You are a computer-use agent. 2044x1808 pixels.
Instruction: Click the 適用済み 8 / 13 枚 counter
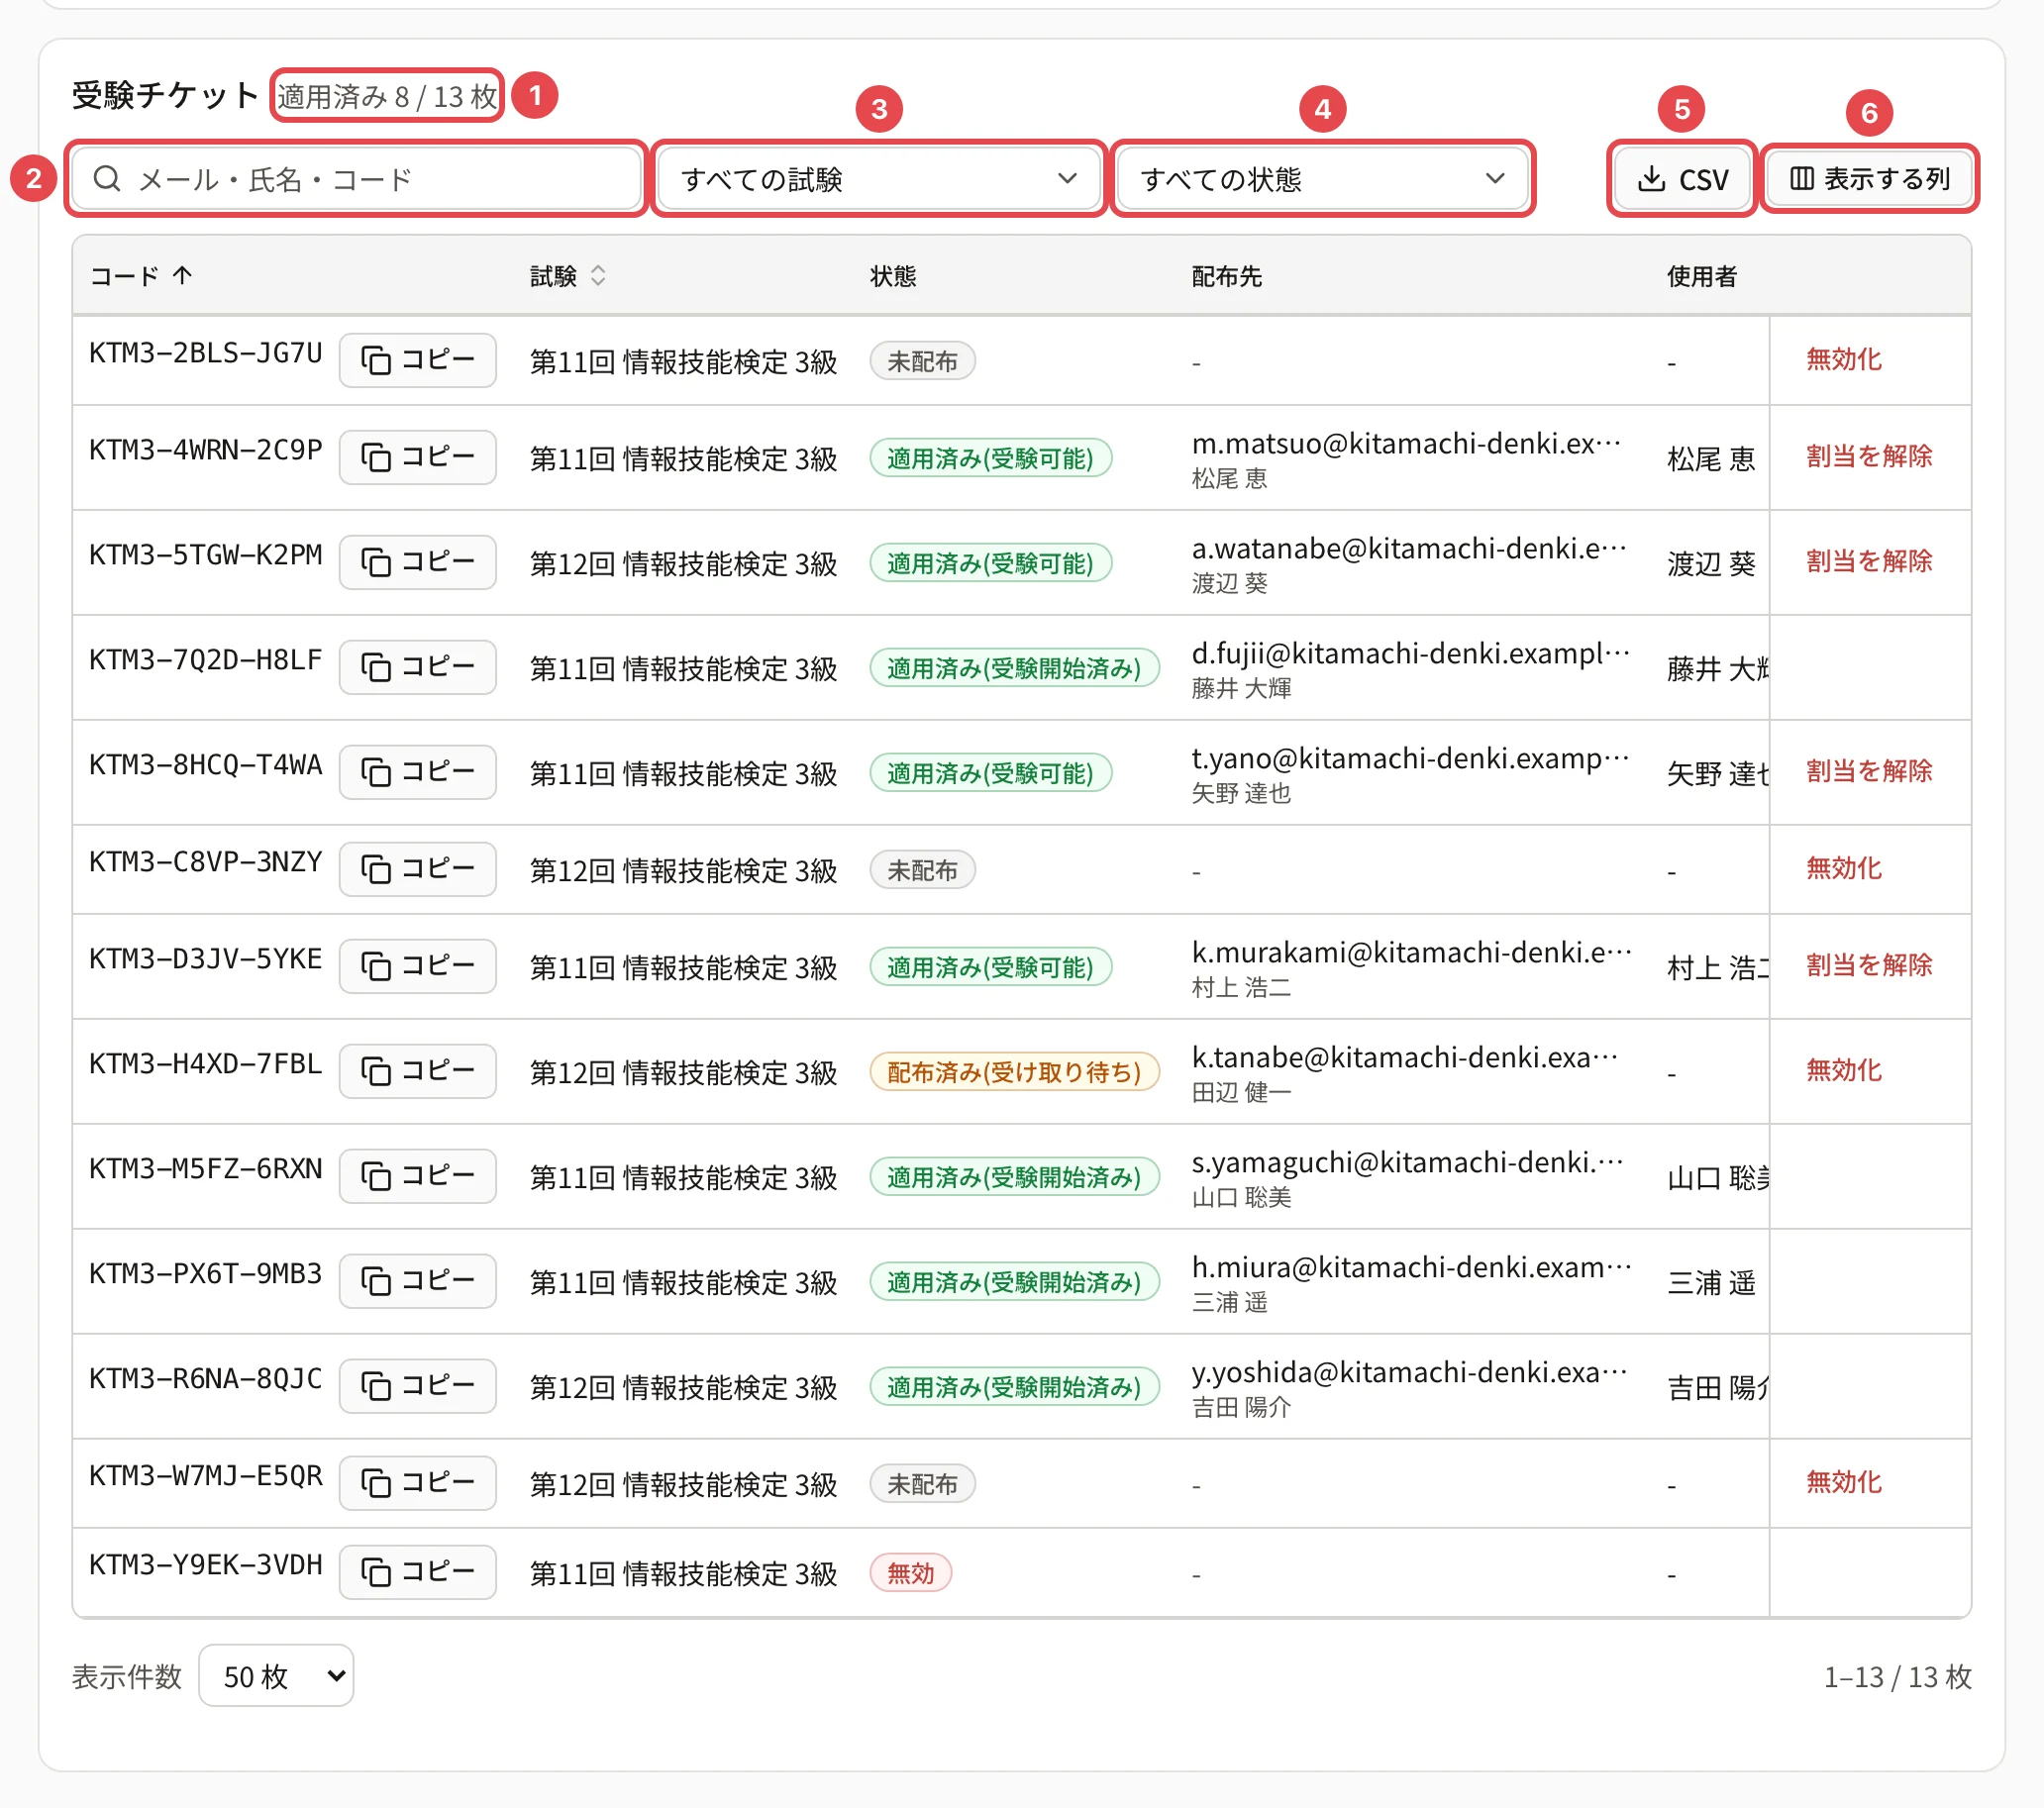click(386, 96)
